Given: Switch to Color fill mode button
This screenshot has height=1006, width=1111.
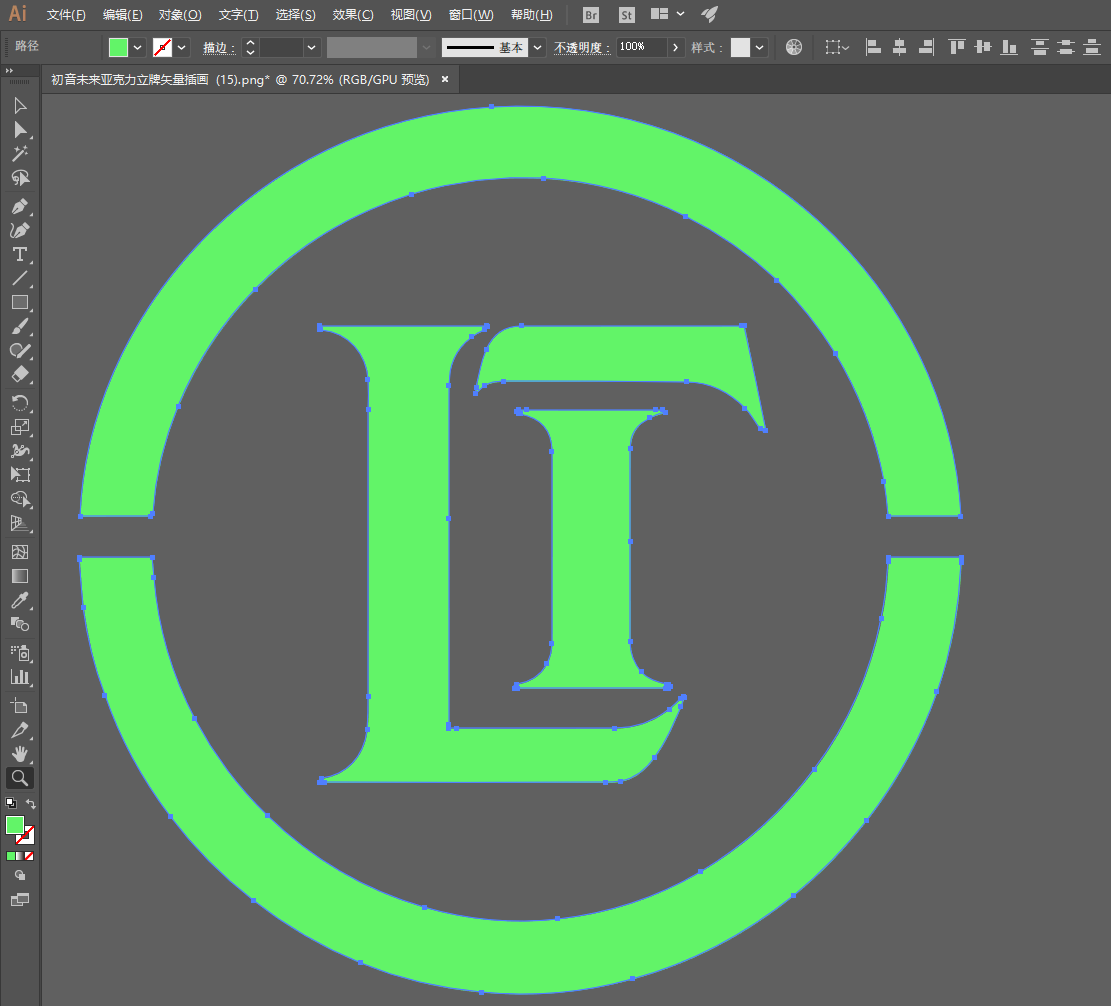Looking at the screenshot, I should (x=11, y=856).
